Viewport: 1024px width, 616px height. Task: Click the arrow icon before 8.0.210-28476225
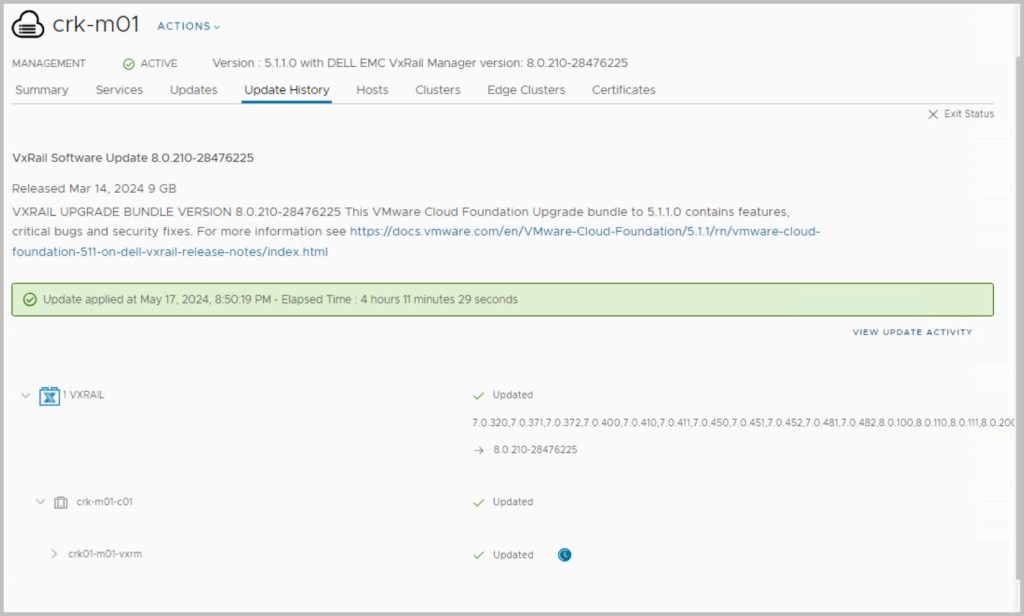point(479,450)
